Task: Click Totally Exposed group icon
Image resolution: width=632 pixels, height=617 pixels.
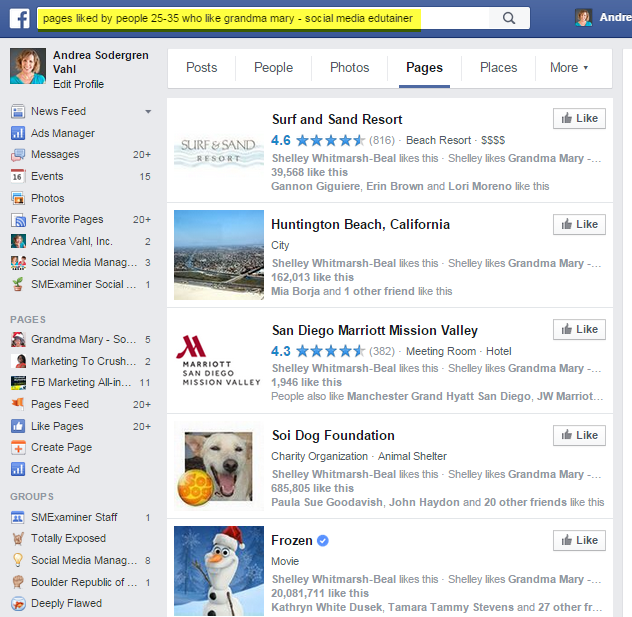Action: point(18,538)
